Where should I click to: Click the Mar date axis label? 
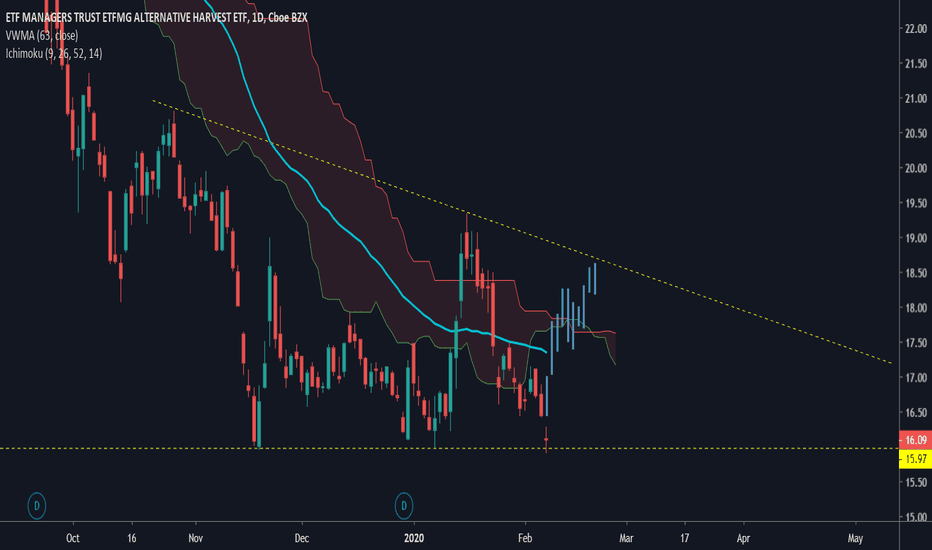(x=626, y=538)
